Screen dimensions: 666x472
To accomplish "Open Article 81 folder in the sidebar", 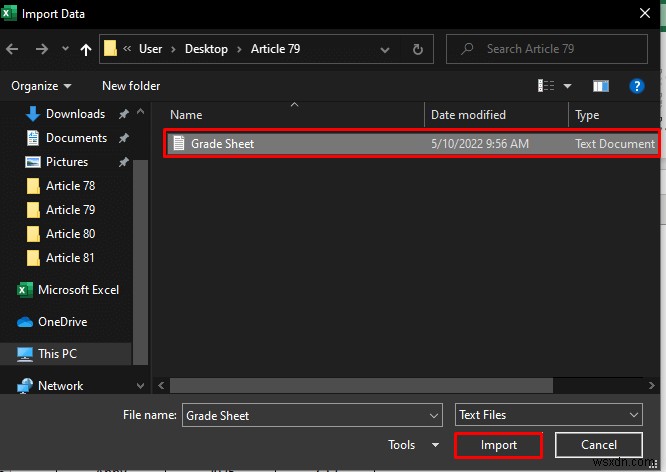I will point(70,258).
